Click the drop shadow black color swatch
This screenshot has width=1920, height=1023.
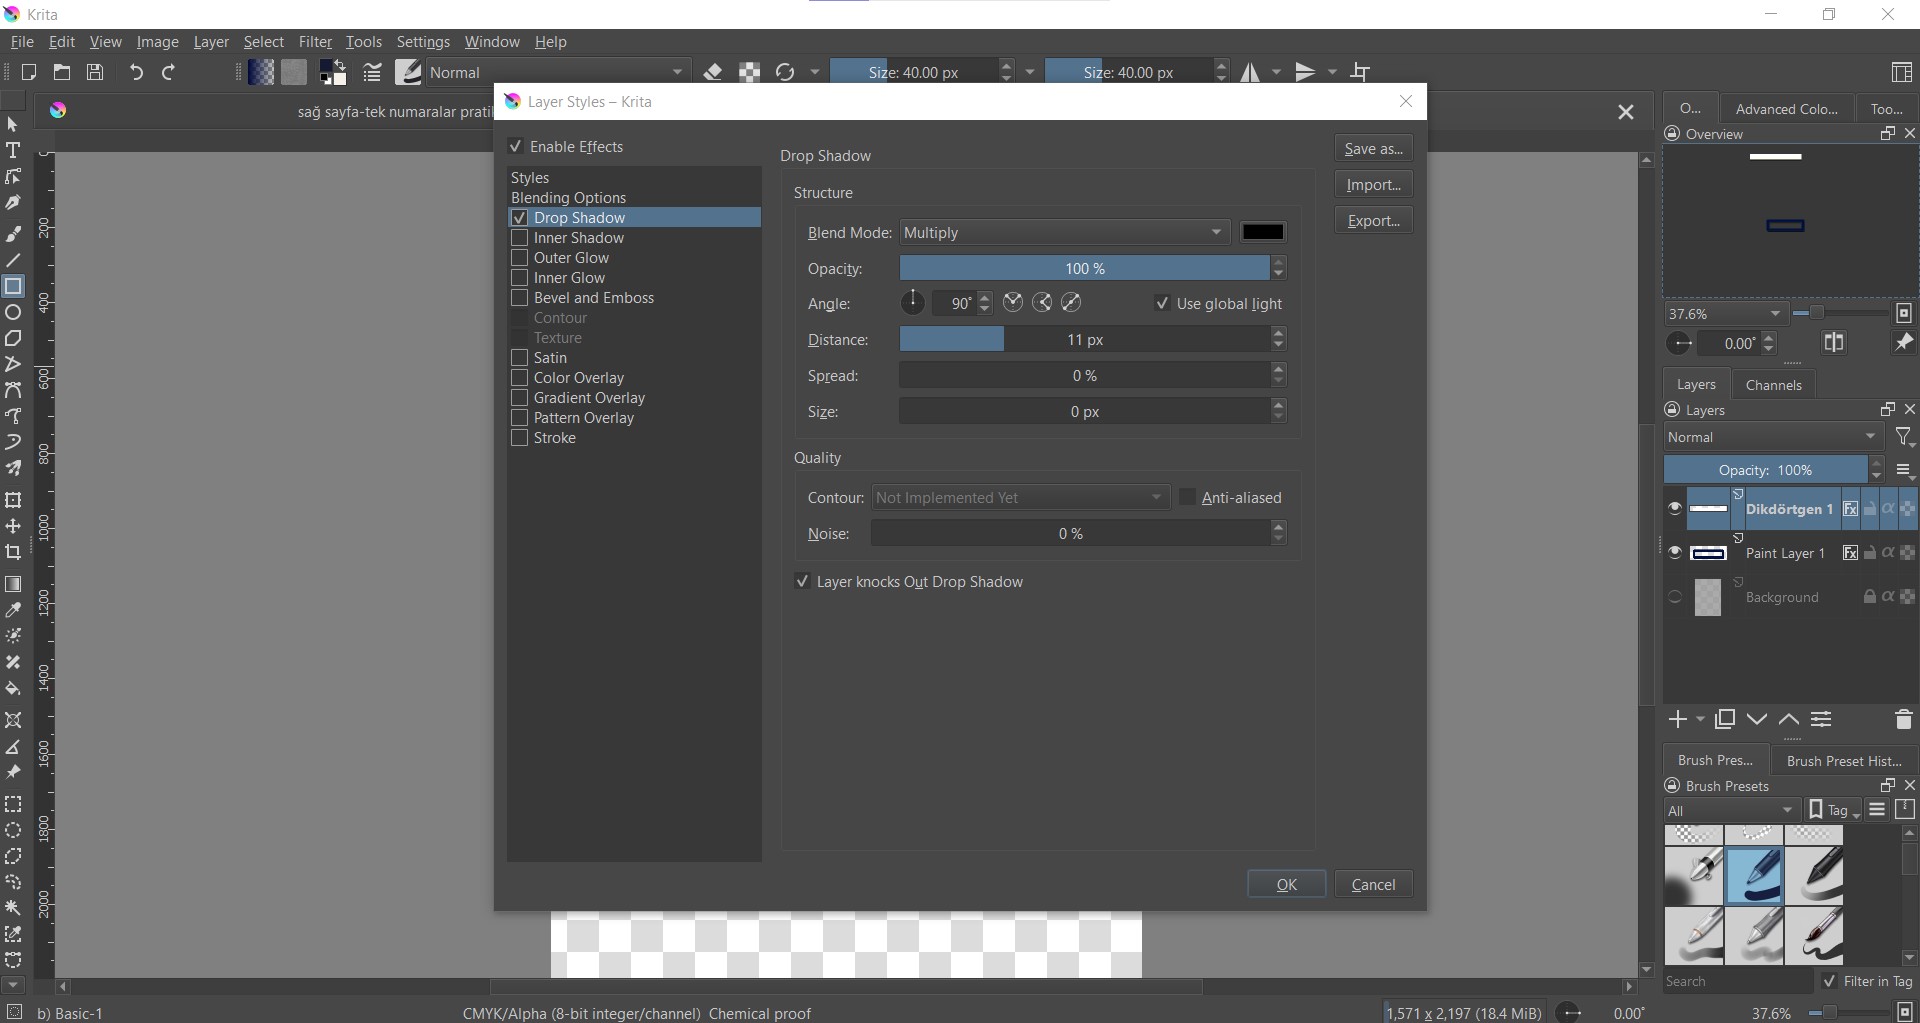(1262, 233)
